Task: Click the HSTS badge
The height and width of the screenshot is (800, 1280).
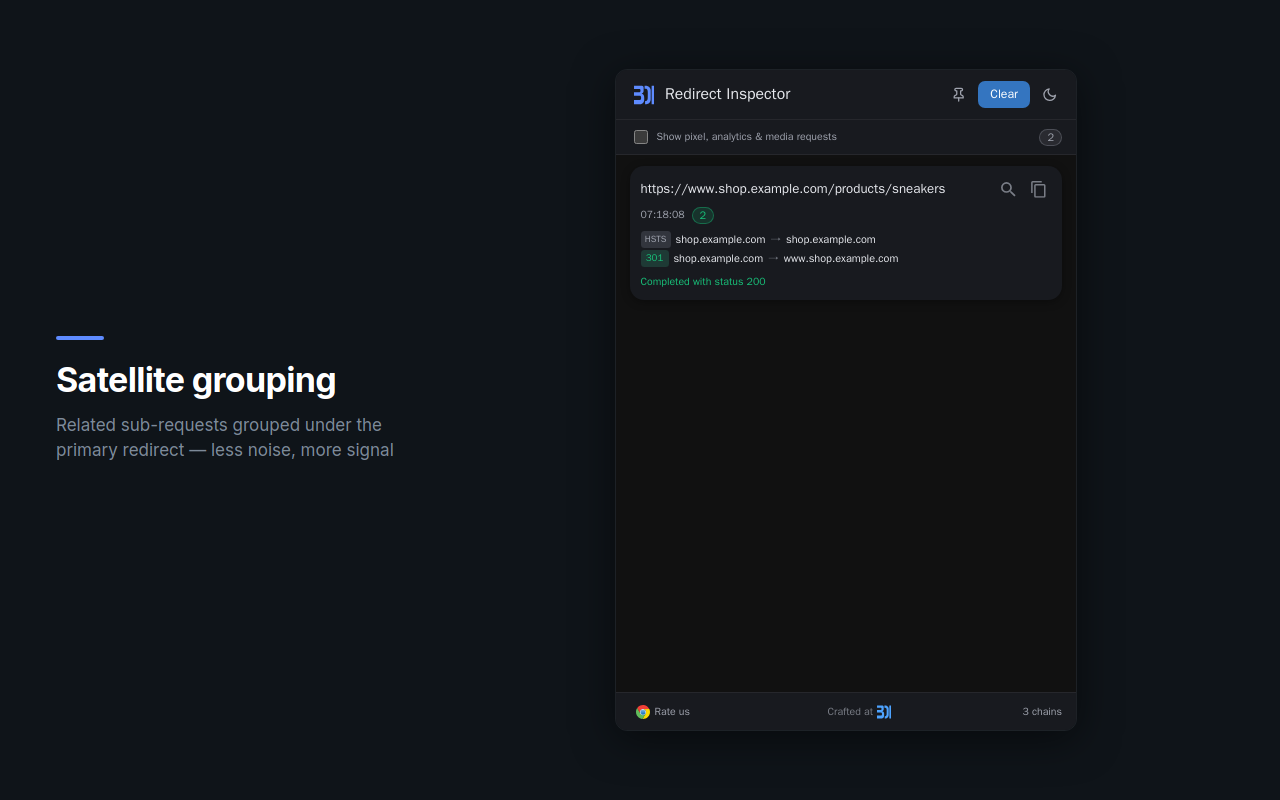Action: 655,239
